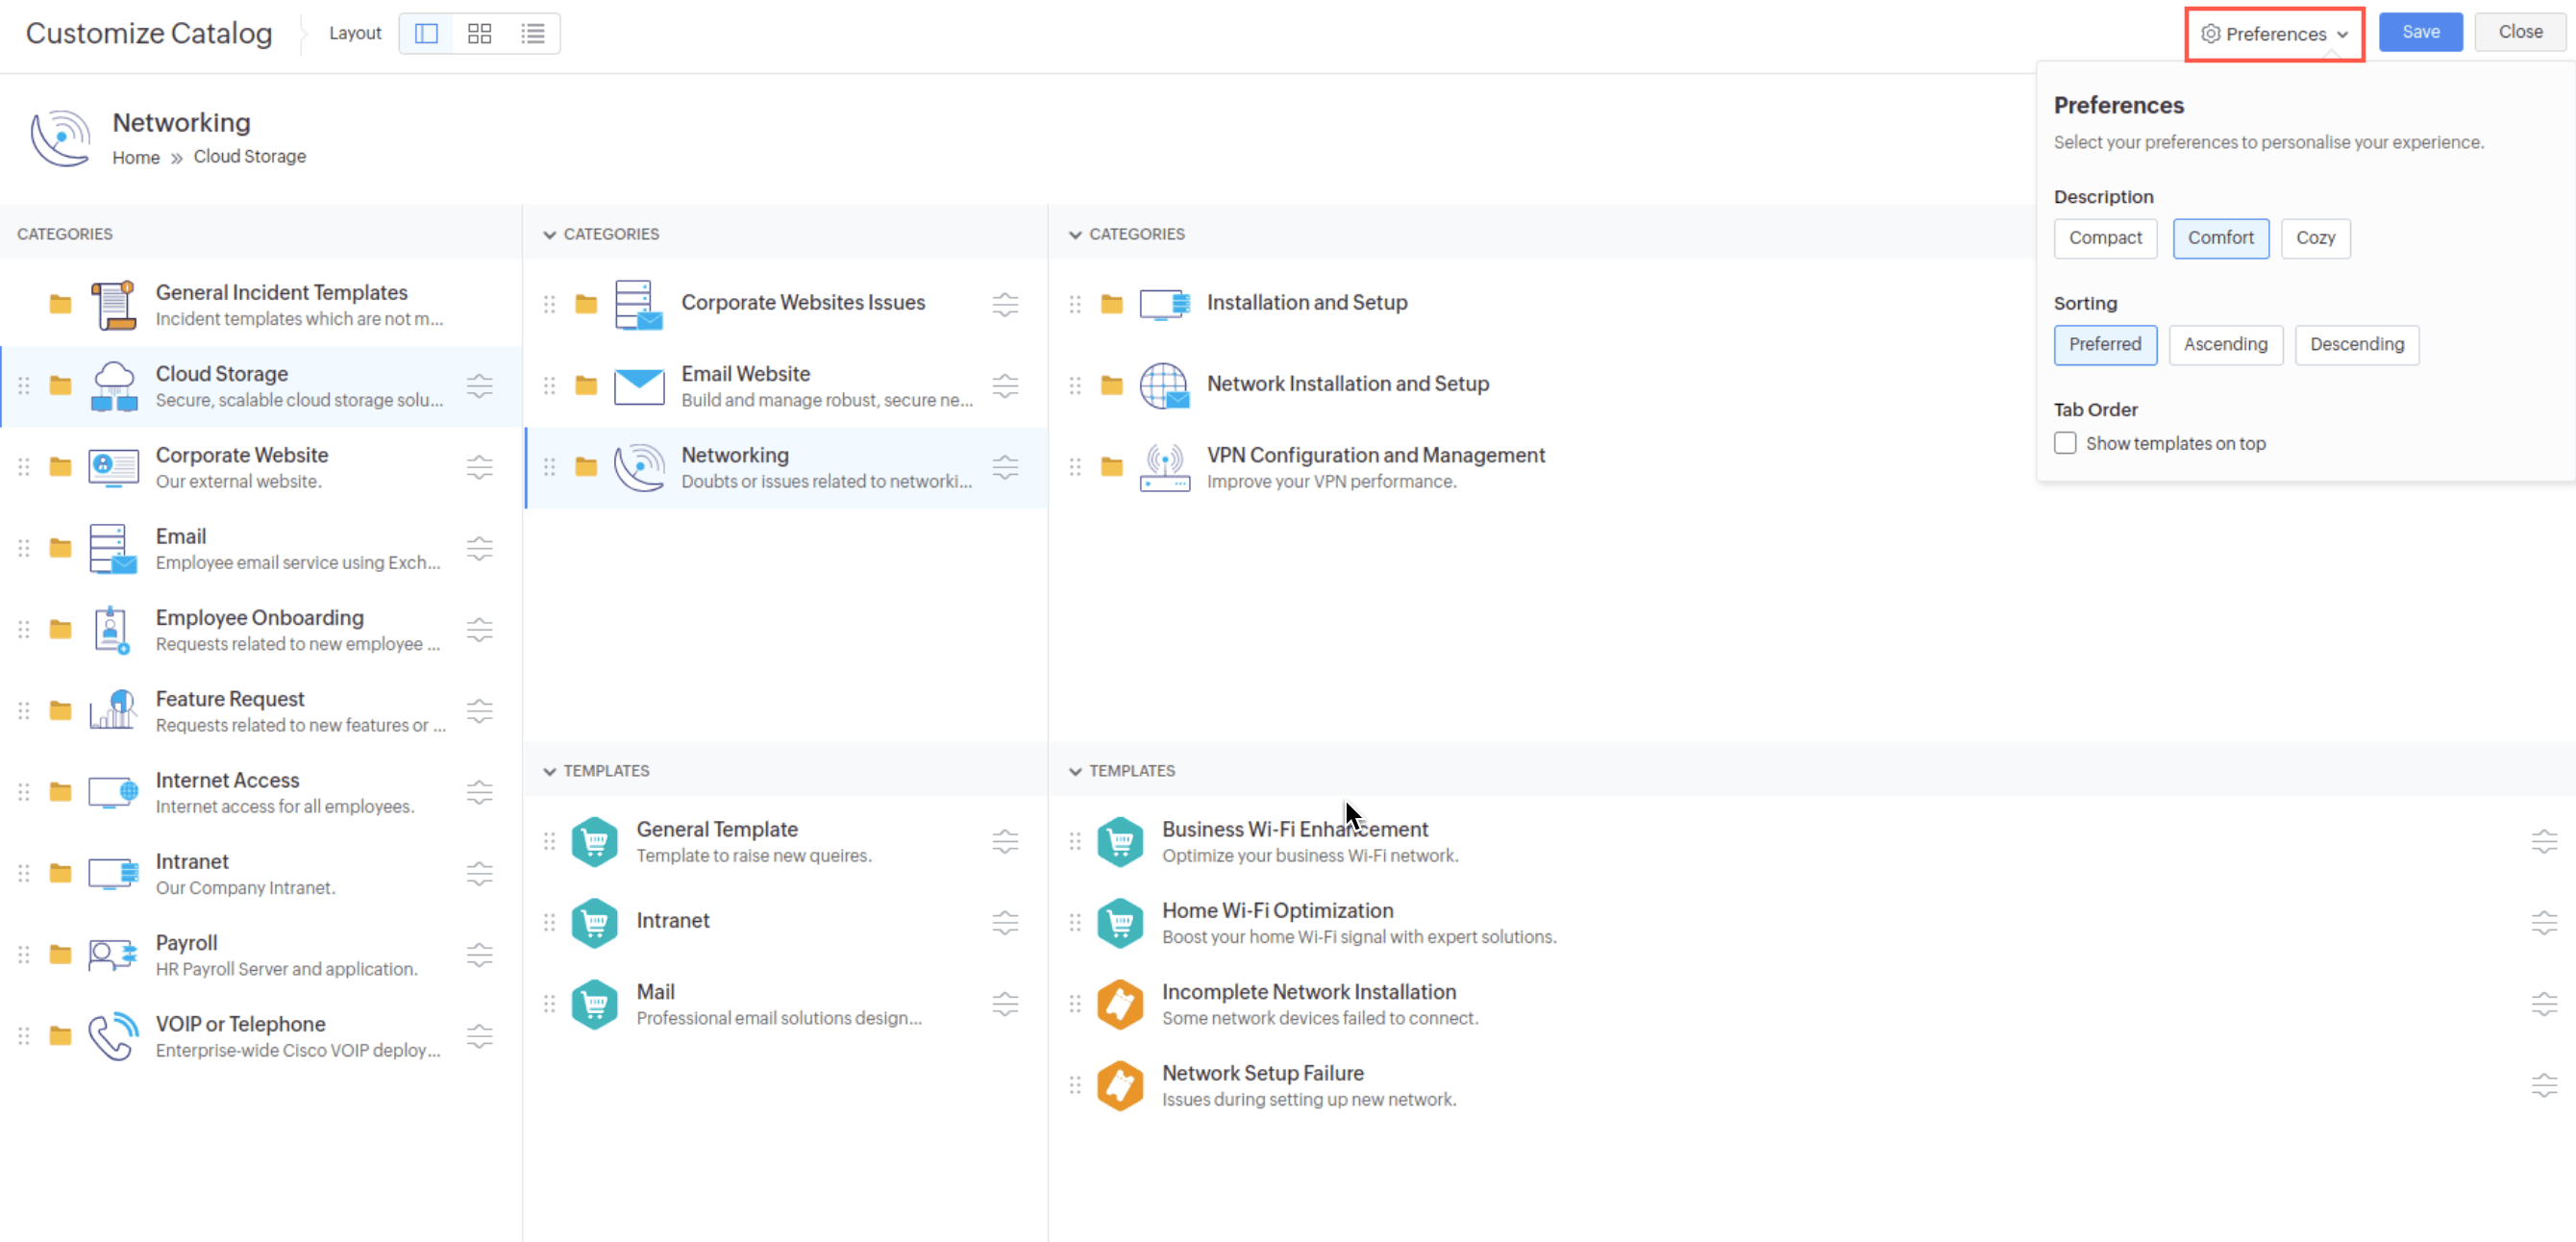Enable the Show templates on top checkbox
The width and height of the screenshot is (2576, 1242).
(x=2066, y=443)
